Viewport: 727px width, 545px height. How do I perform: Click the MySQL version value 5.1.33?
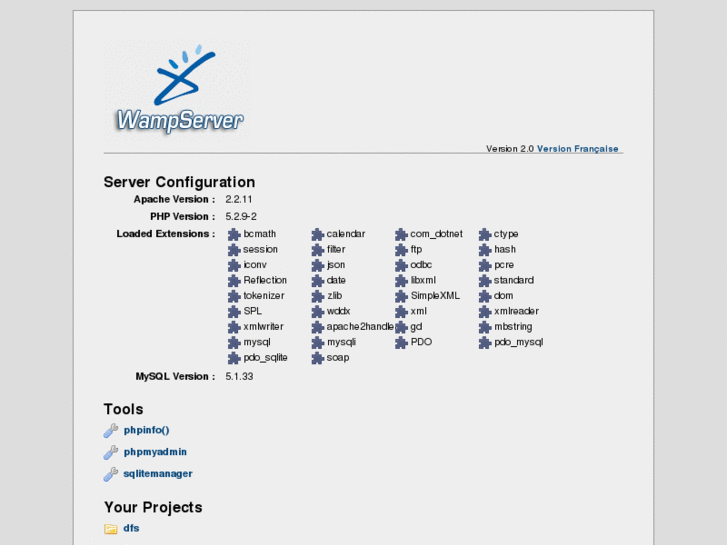pos(239,377)
